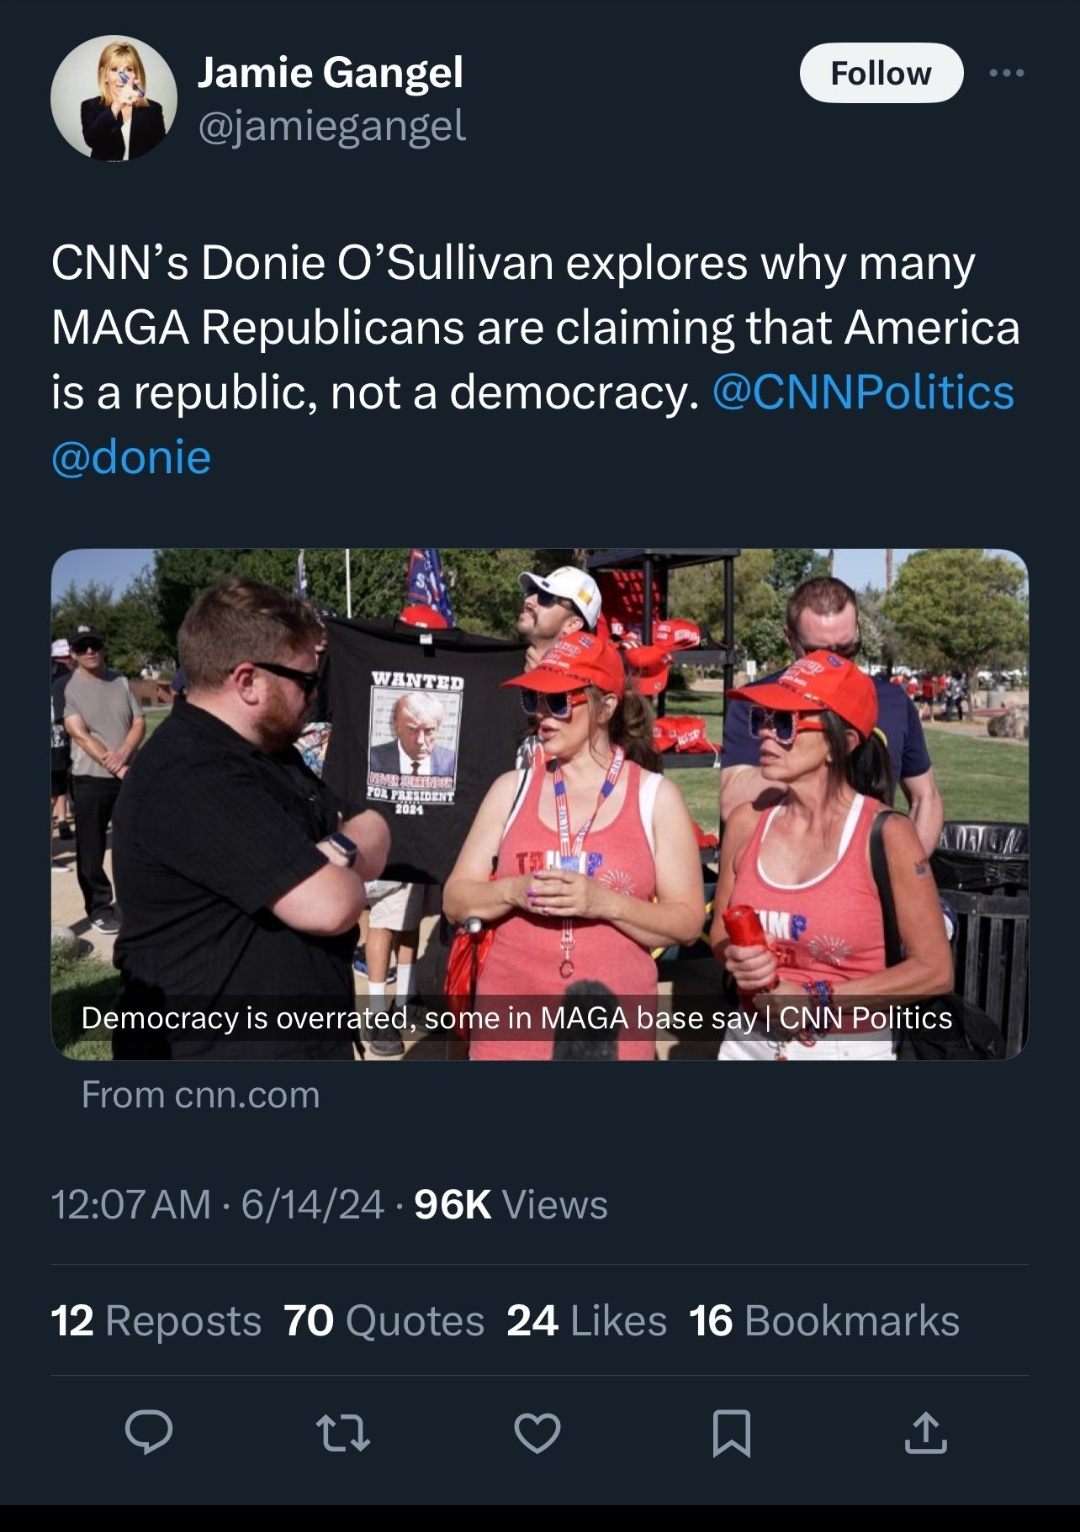This screenshot has width=1080, height=1532.
Task: Open the @donie mention
Action: 132,459
